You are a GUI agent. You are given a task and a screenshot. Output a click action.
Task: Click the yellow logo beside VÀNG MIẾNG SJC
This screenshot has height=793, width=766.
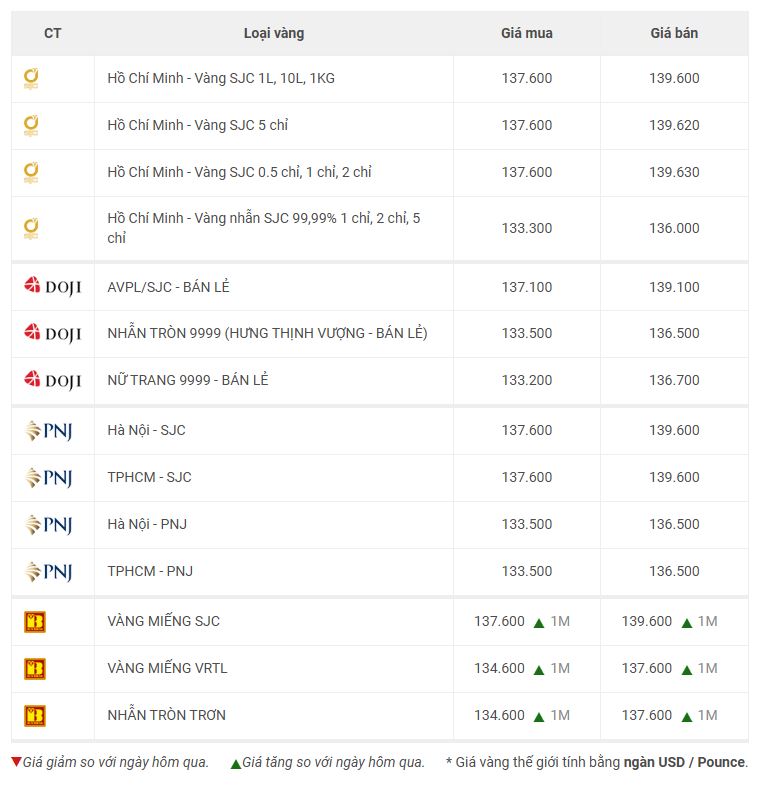[x=35, y=622]
